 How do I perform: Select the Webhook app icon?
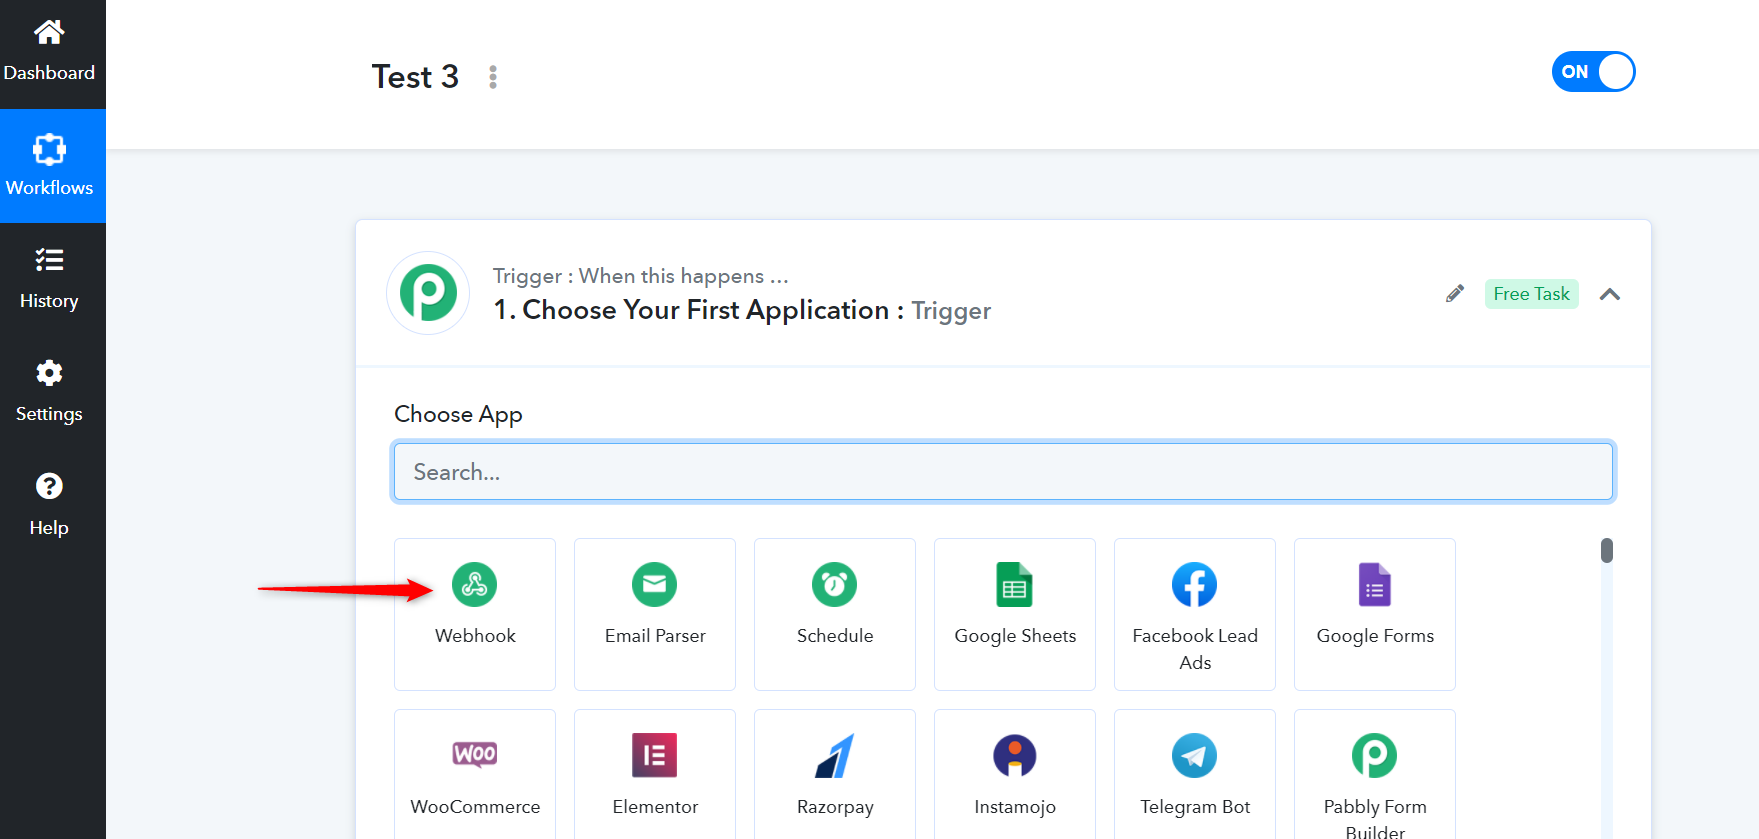475,585
